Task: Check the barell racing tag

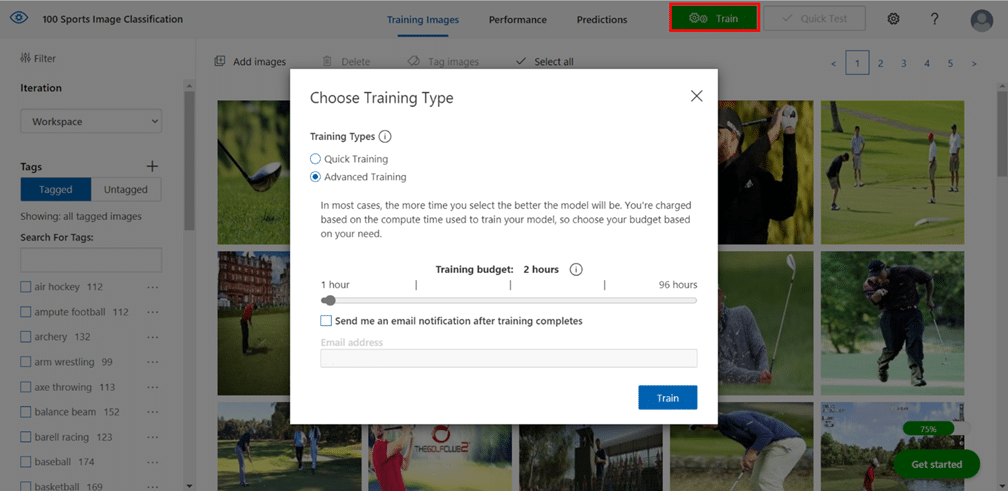Action: tap(26, 437)
